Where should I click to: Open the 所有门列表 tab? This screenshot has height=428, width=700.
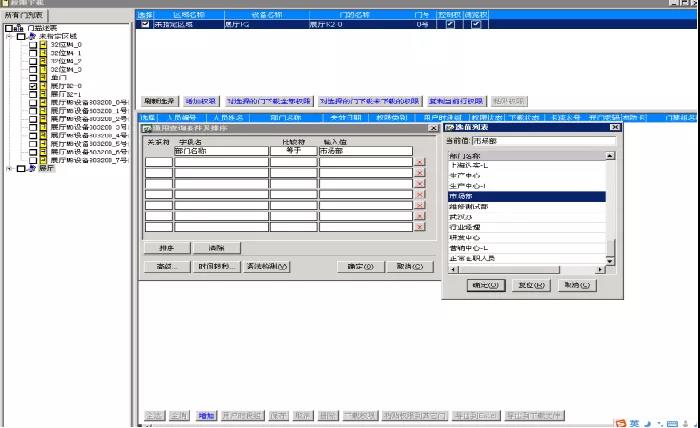[24, 15]
